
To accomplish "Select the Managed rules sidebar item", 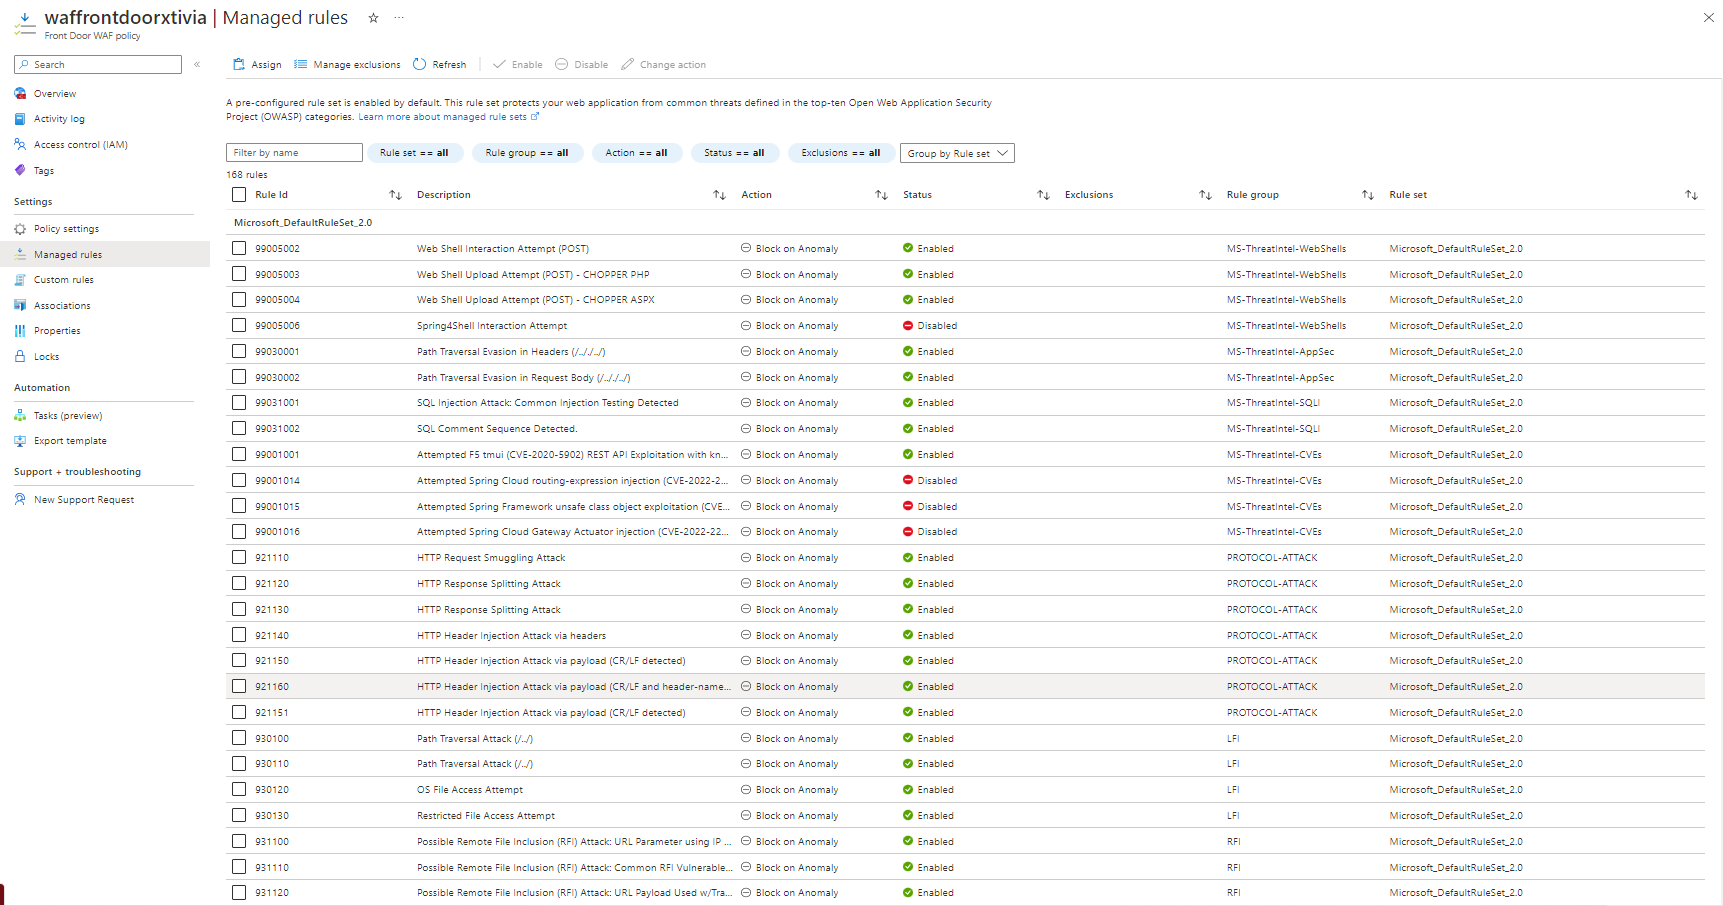I will (x=105, y=255).
